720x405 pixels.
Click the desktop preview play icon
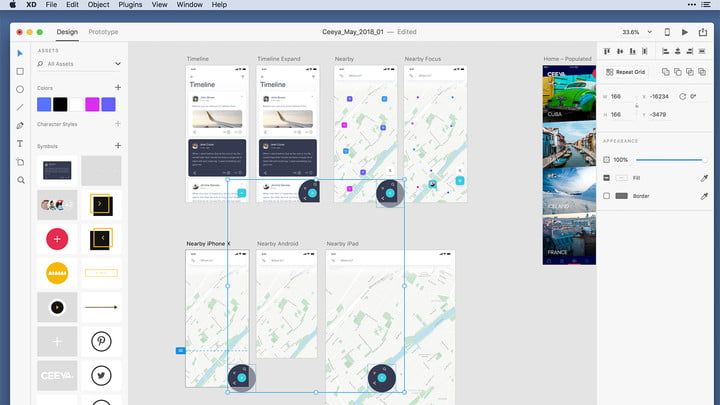coord(684,32)
